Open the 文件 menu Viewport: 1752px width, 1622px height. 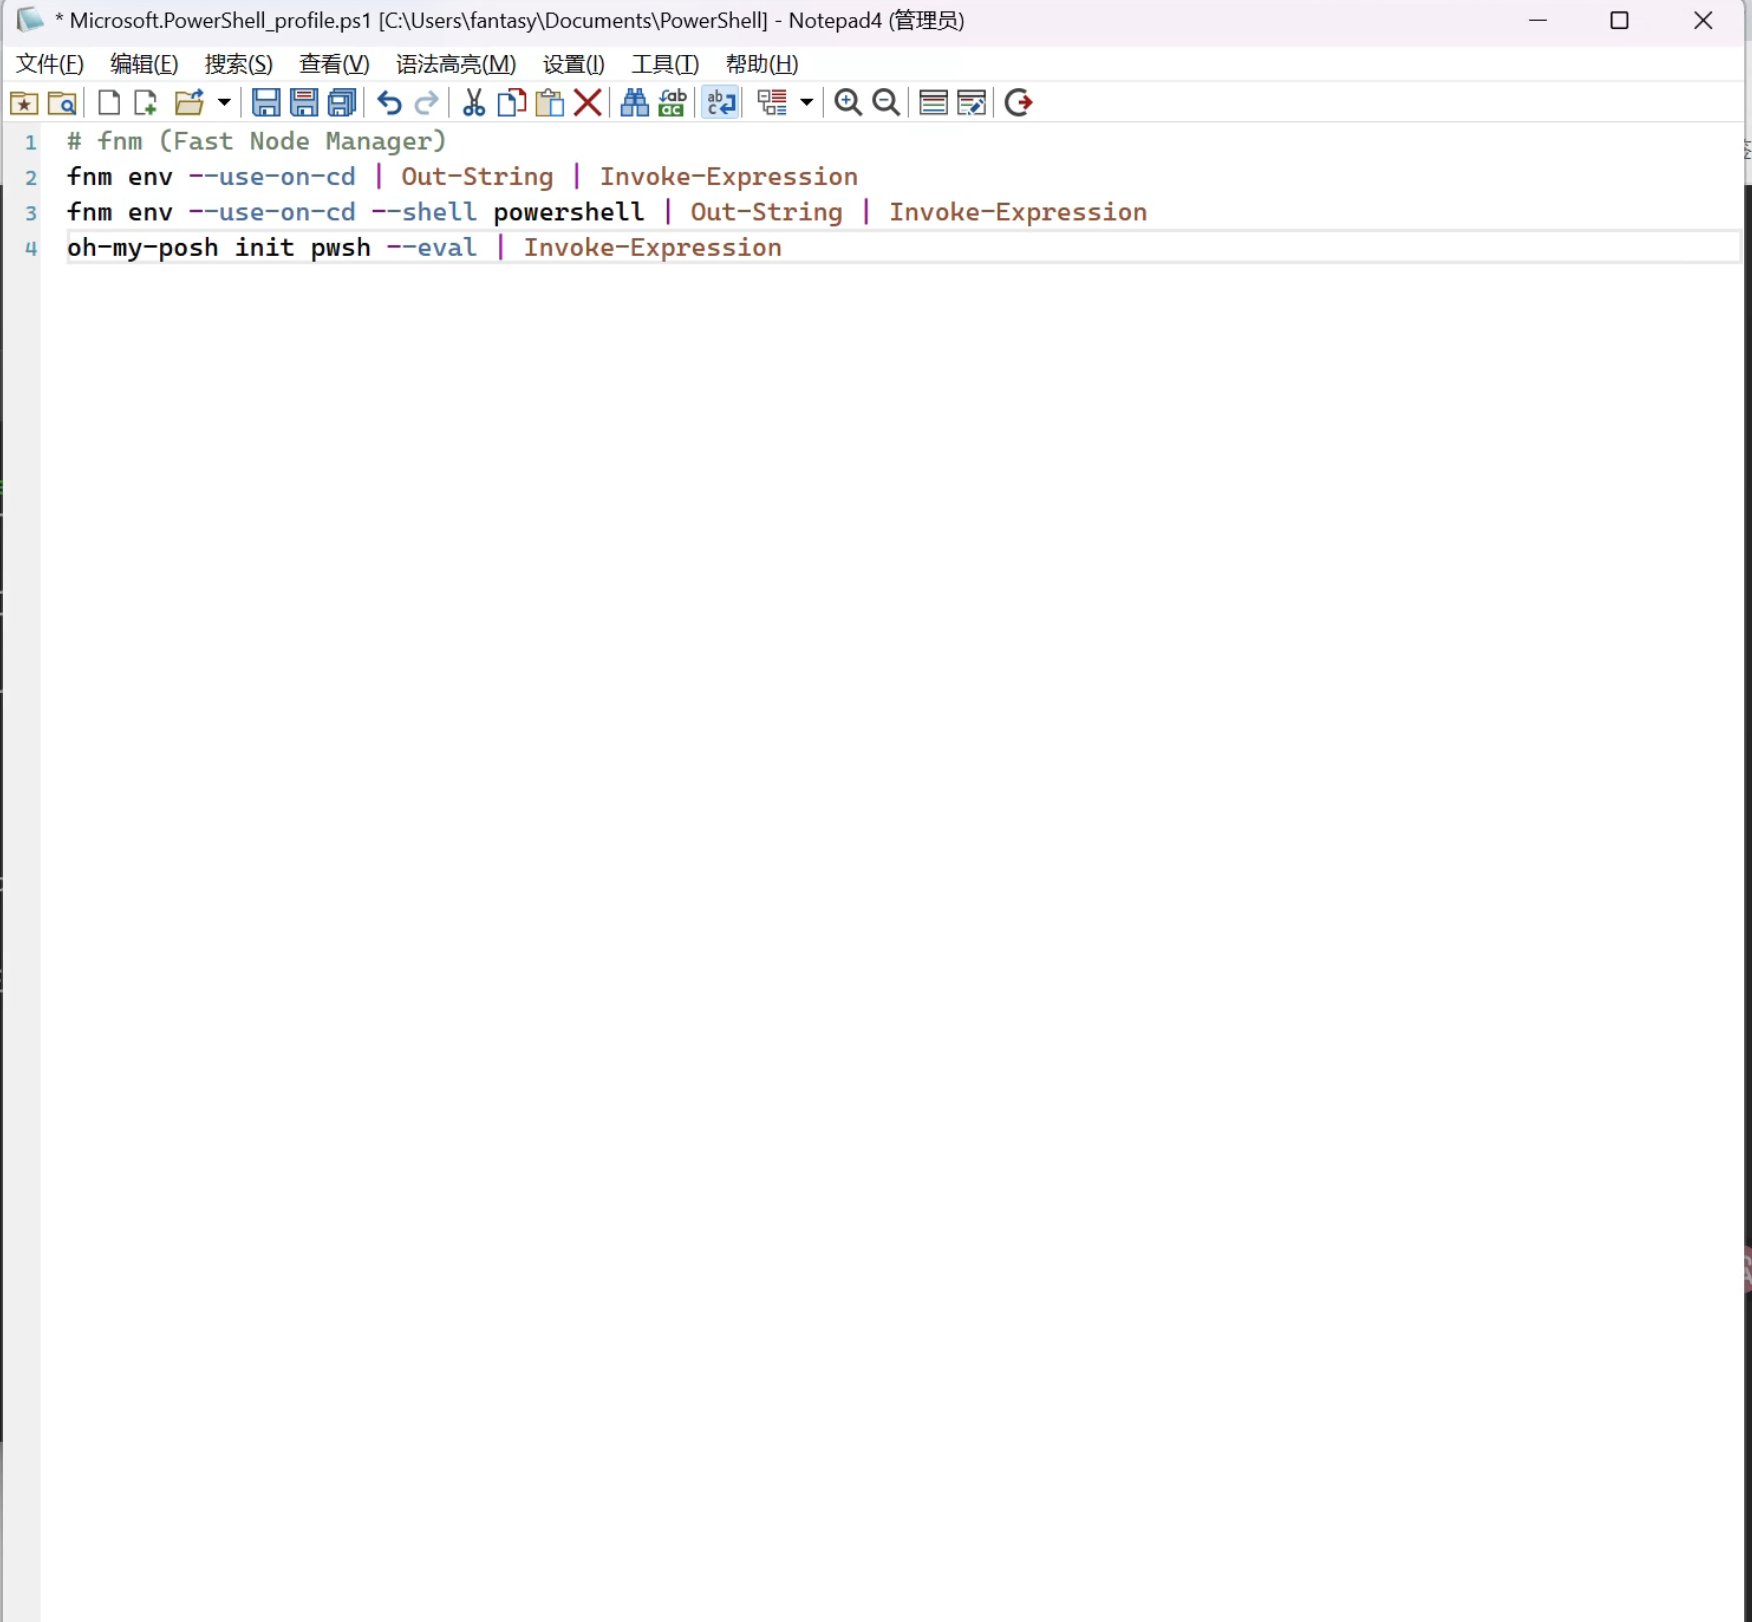click(50, 64)
